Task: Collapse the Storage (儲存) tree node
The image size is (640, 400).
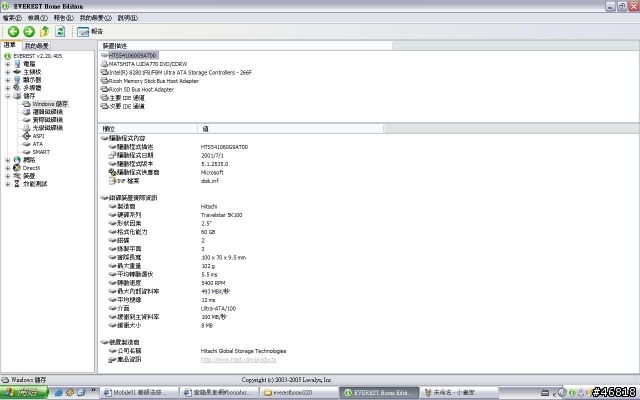Action: (x=7, y=96)
